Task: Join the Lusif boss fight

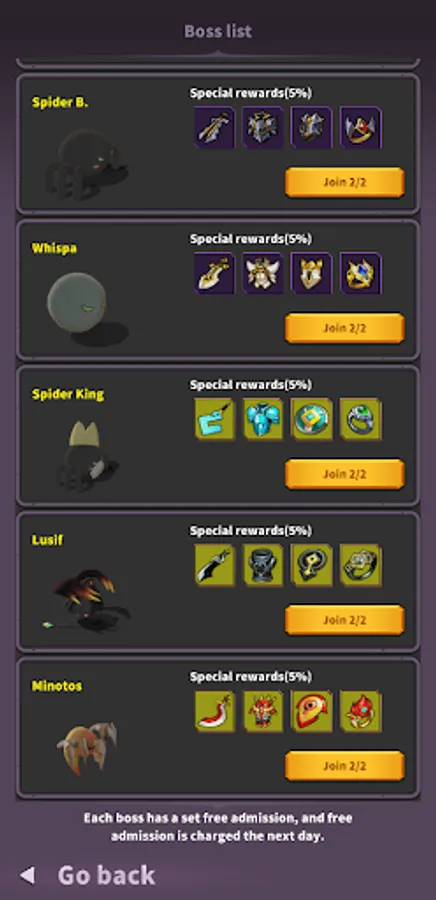Action: (345, 620)
